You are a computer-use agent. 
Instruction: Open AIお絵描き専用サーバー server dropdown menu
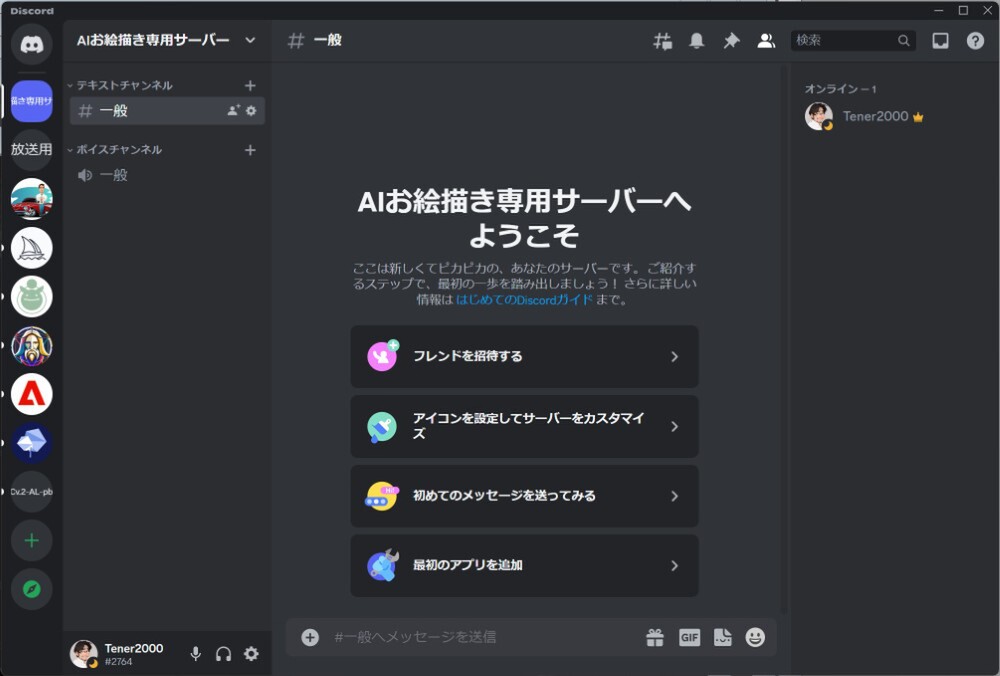tap(167, 40)
